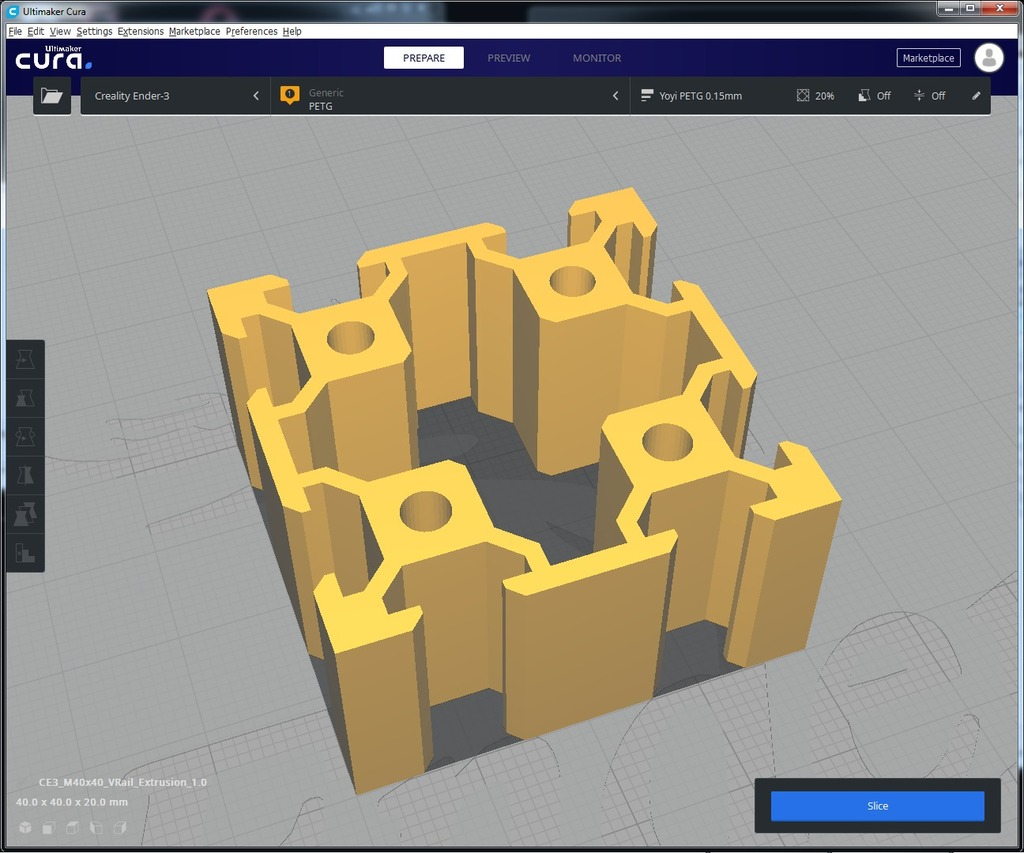Open the Edit menu
The height and width of the screenshot is (853, 1024).
tap(36, 31)
